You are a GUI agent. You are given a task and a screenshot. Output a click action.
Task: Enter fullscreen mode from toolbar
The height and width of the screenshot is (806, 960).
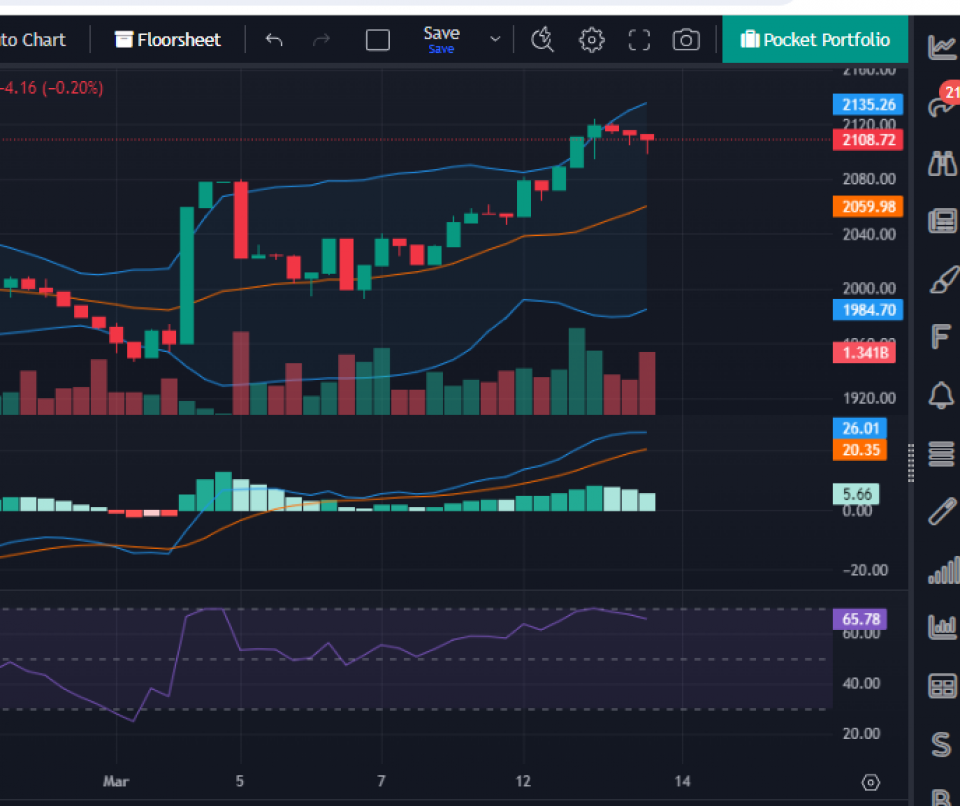(639, 40)
